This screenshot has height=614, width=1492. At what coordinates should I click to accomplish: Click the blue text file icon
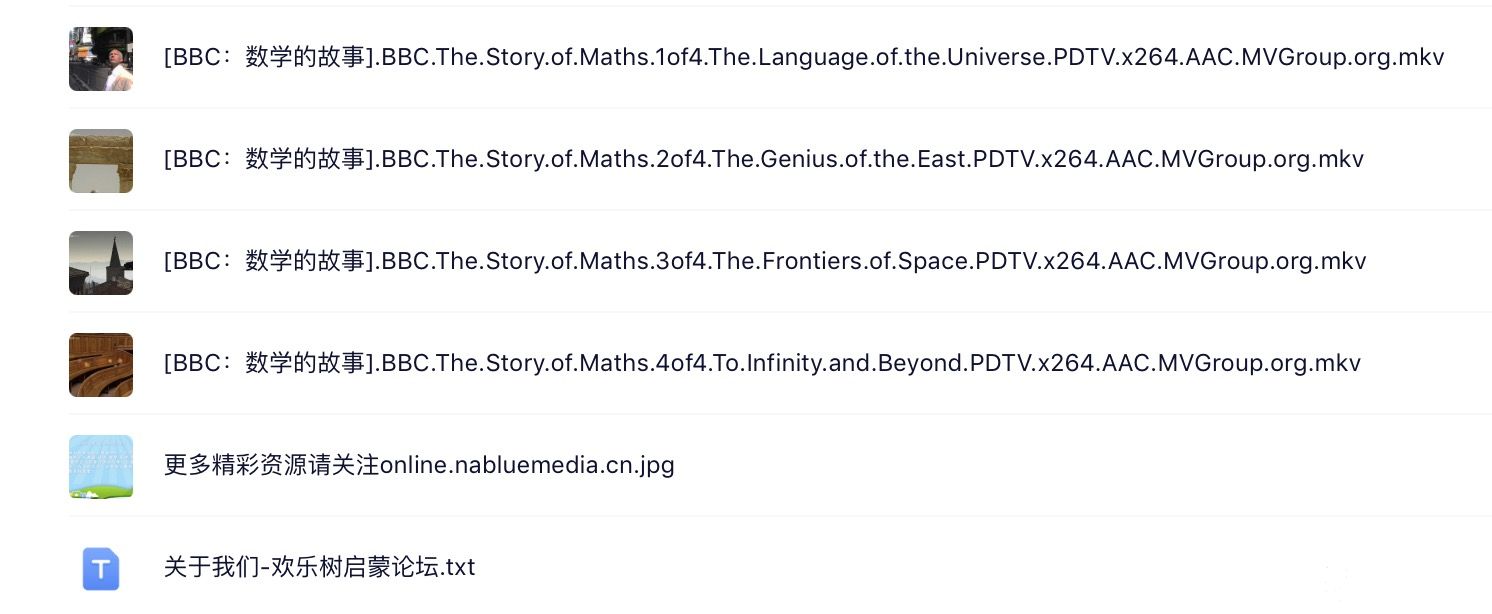[x=101, y=569]
